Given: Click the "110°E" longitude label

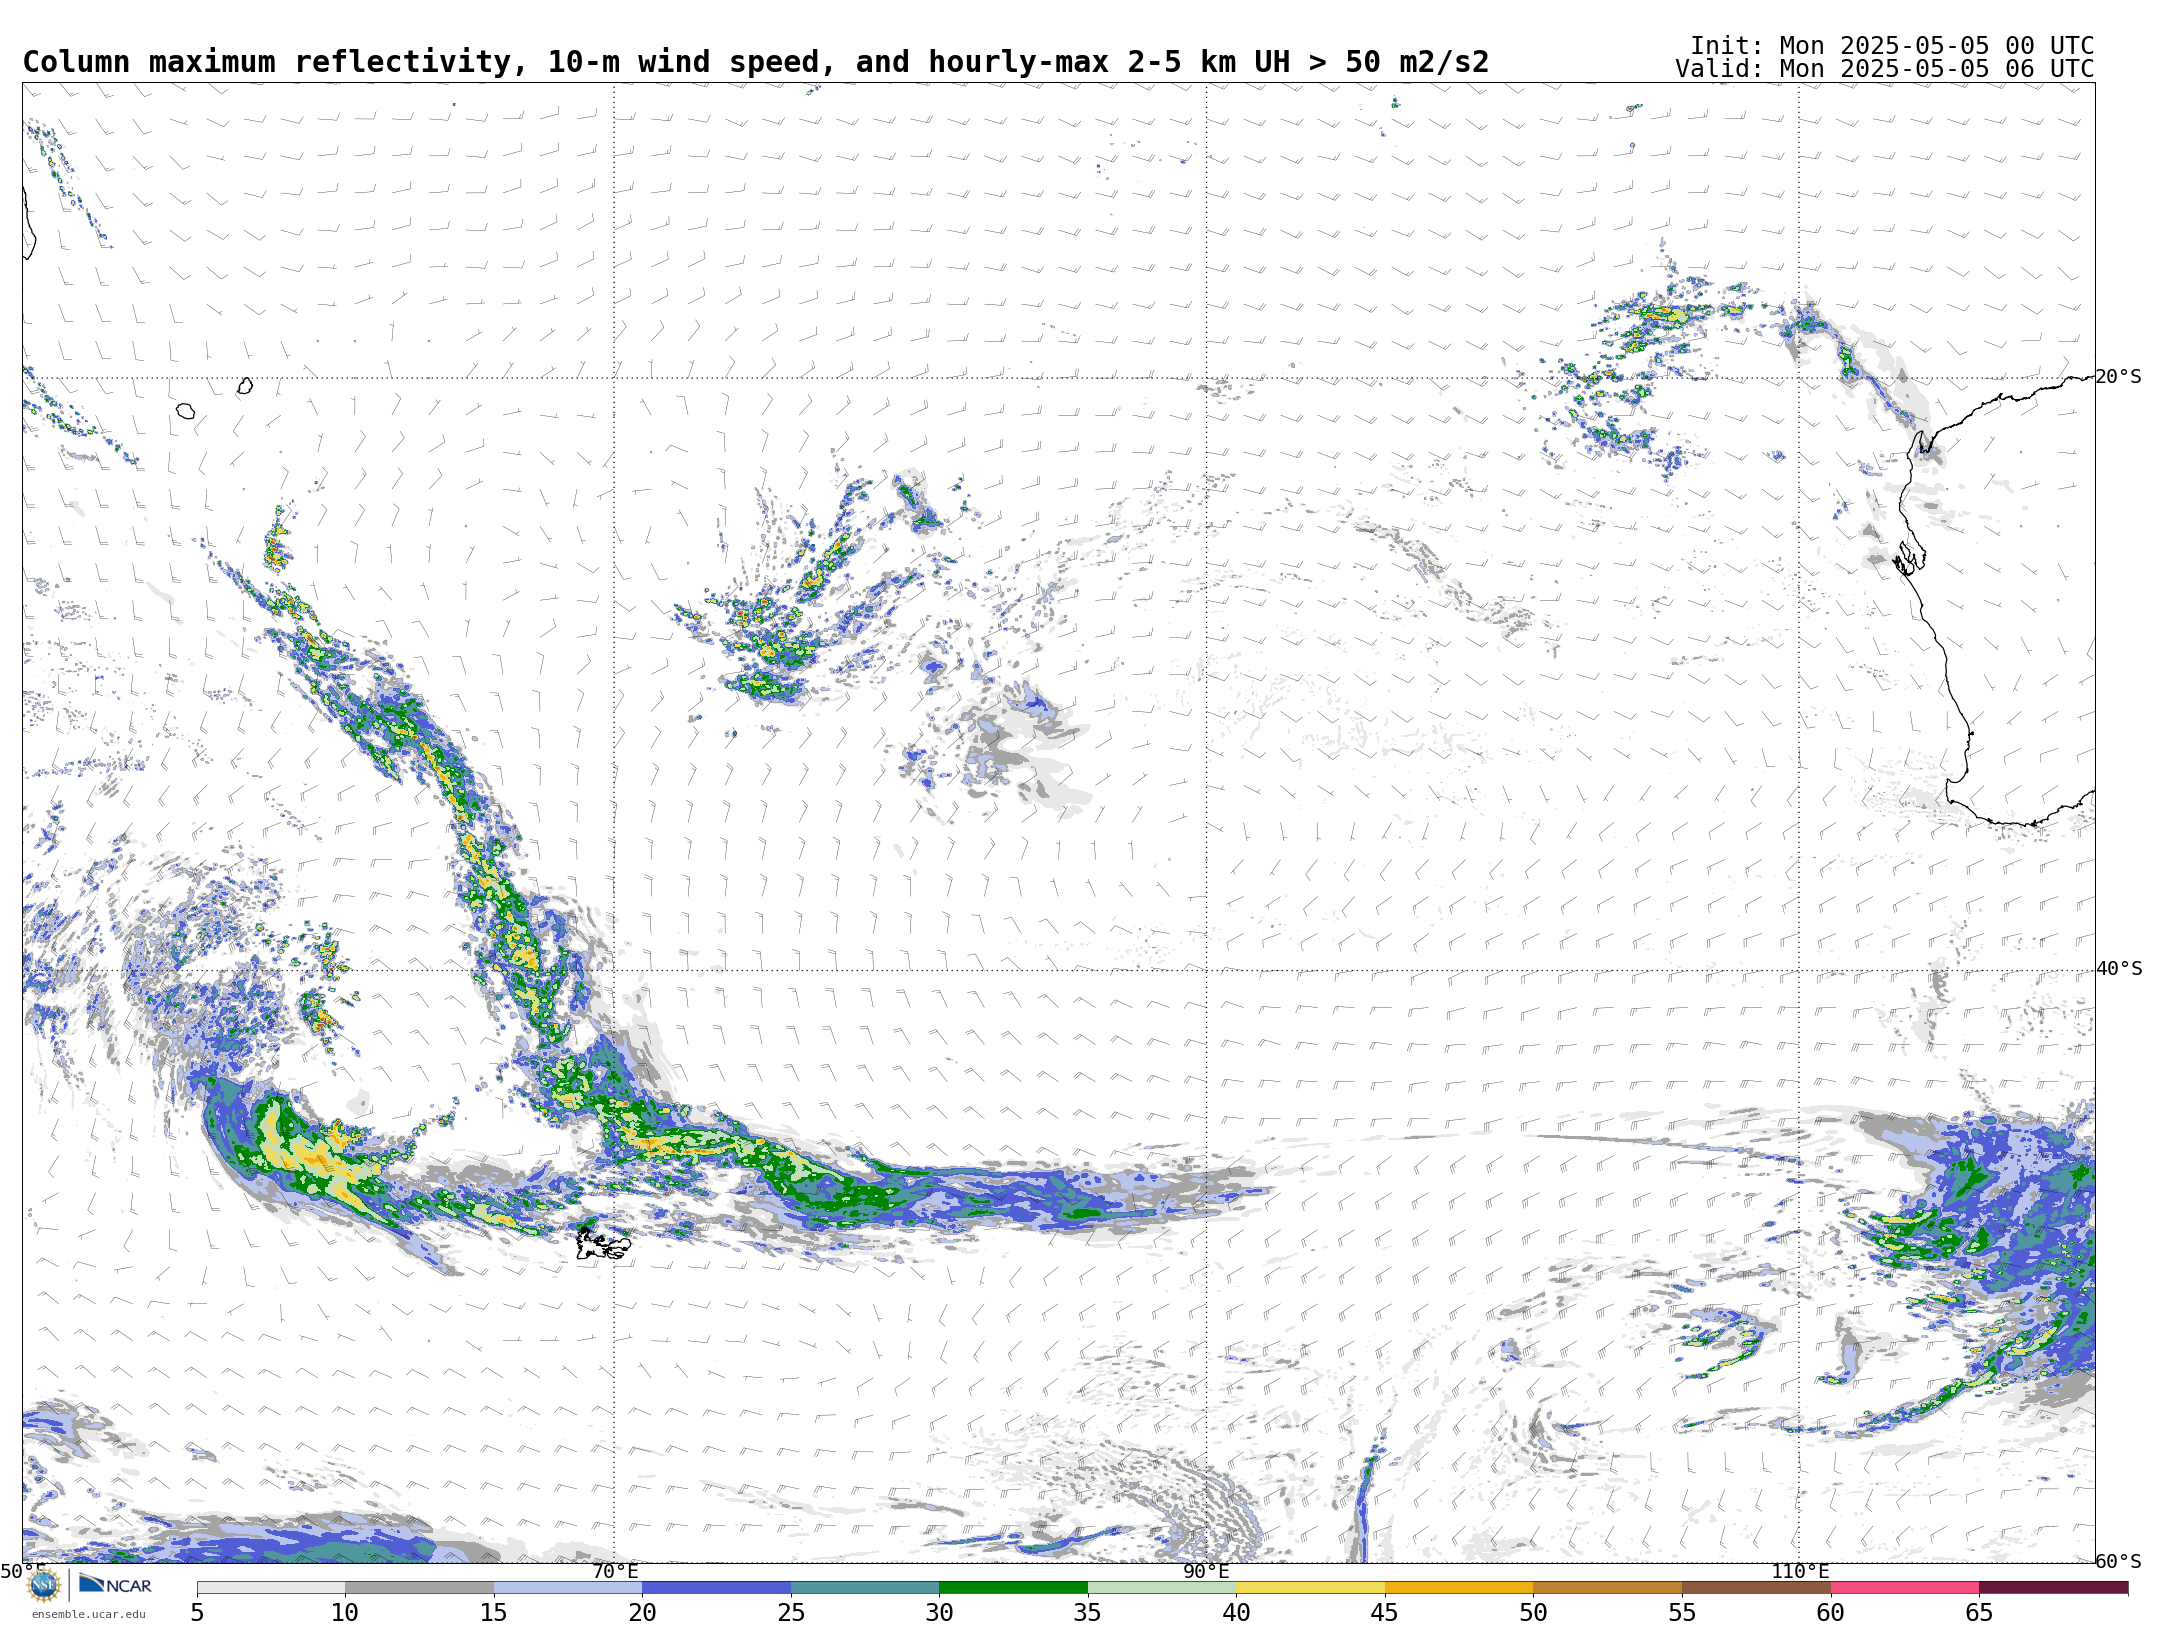Looking at the screenshot, I should tap(1800, 1571).
